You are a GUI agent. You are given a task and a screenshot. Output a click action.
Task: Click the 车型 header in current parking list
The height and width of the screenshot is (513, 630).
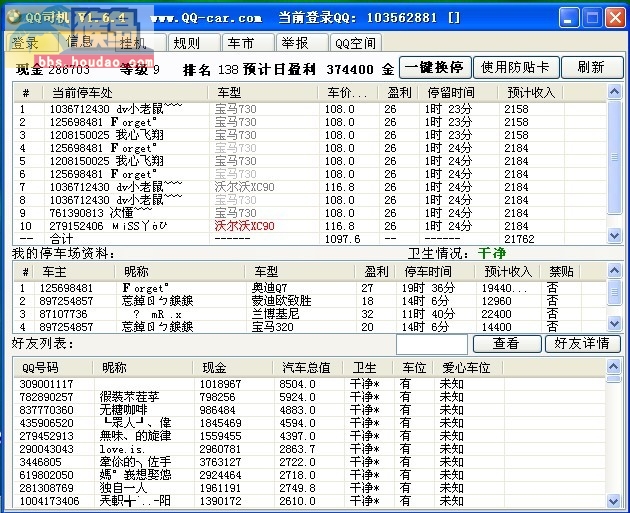coord(263,93)
